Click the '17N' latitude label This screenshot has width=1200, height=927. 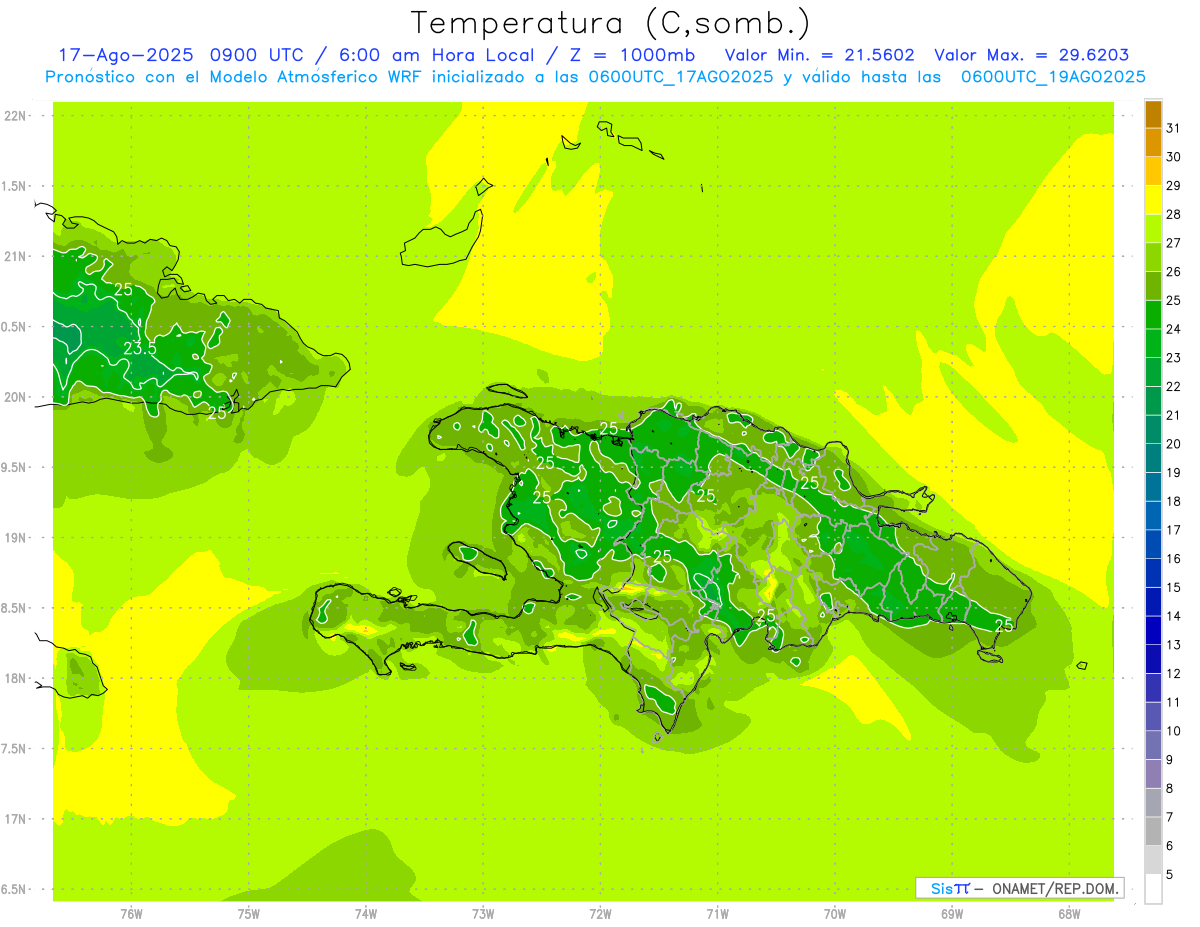(x=16, y=819)
